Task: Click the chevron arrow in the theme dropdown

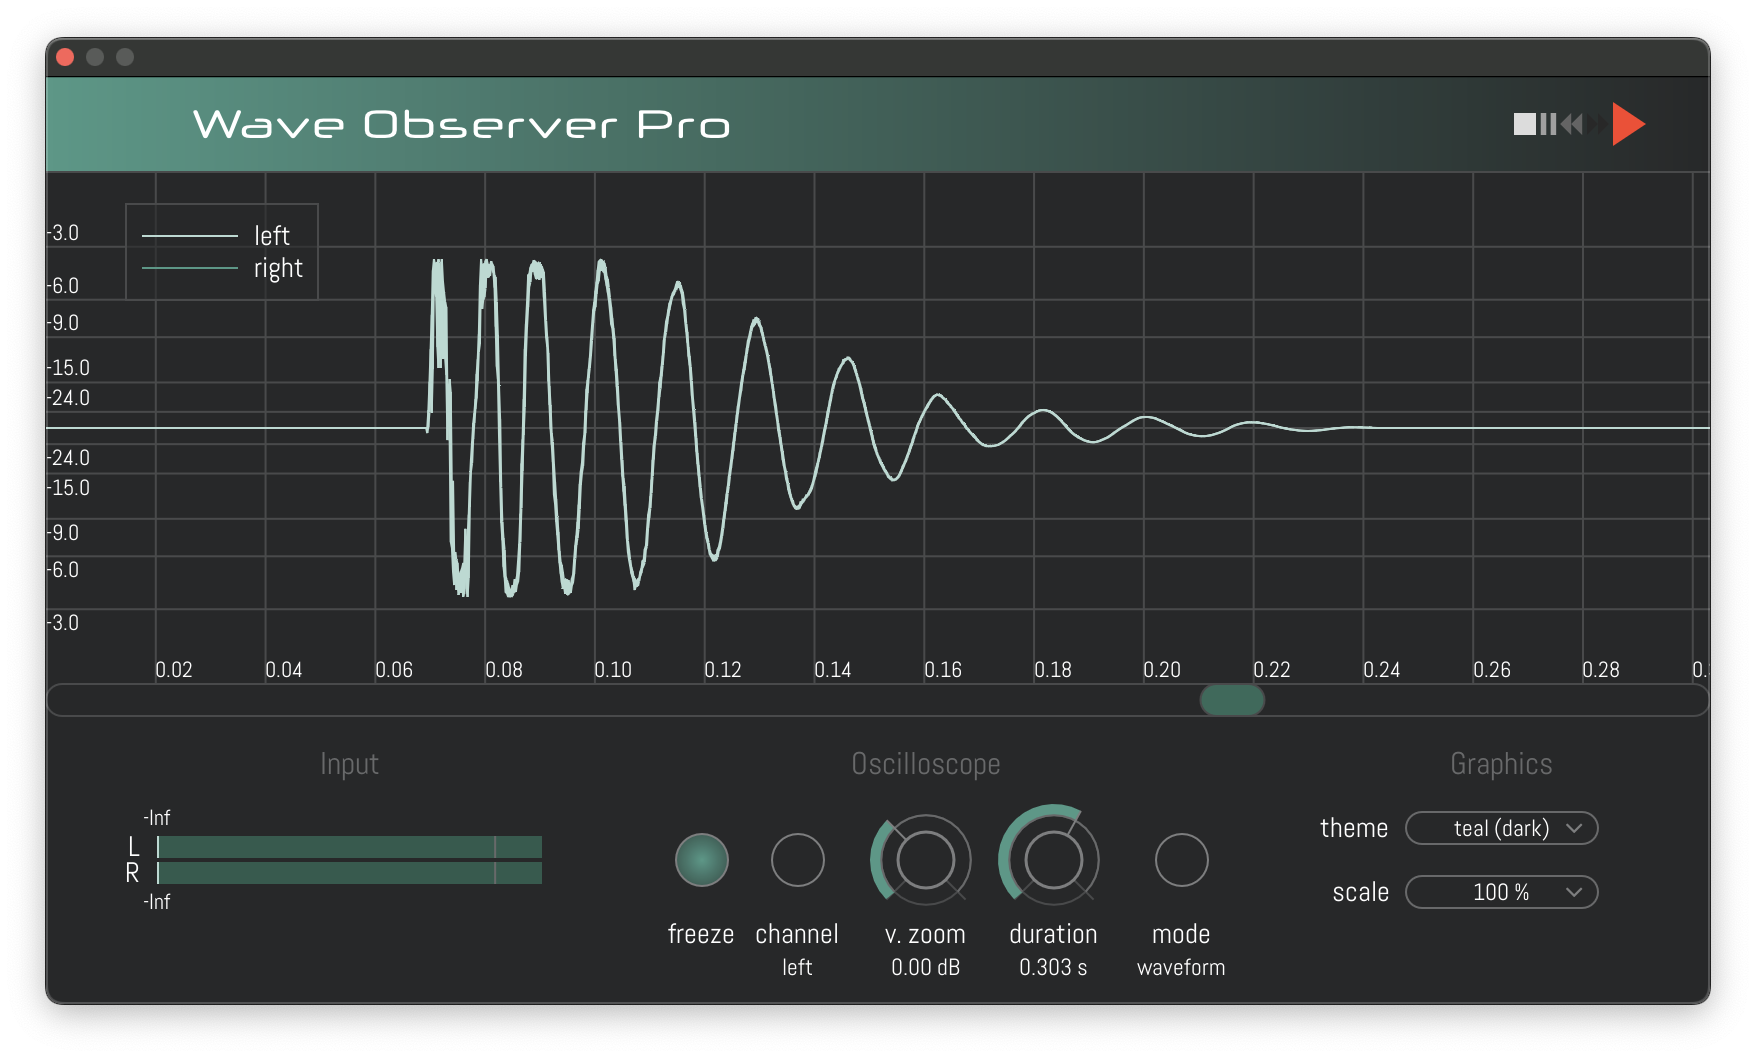Action: coord(1574,828)
